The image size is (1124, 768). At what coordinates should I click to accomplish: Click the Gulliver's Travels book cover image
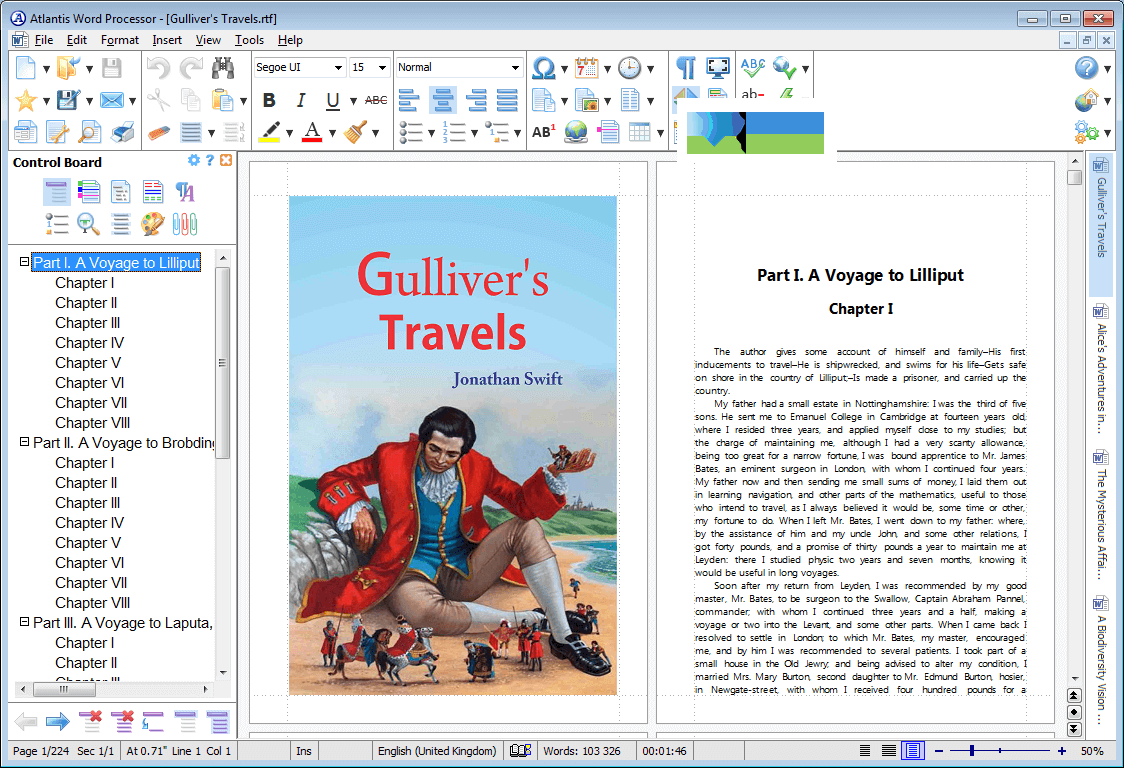[453, 445]
